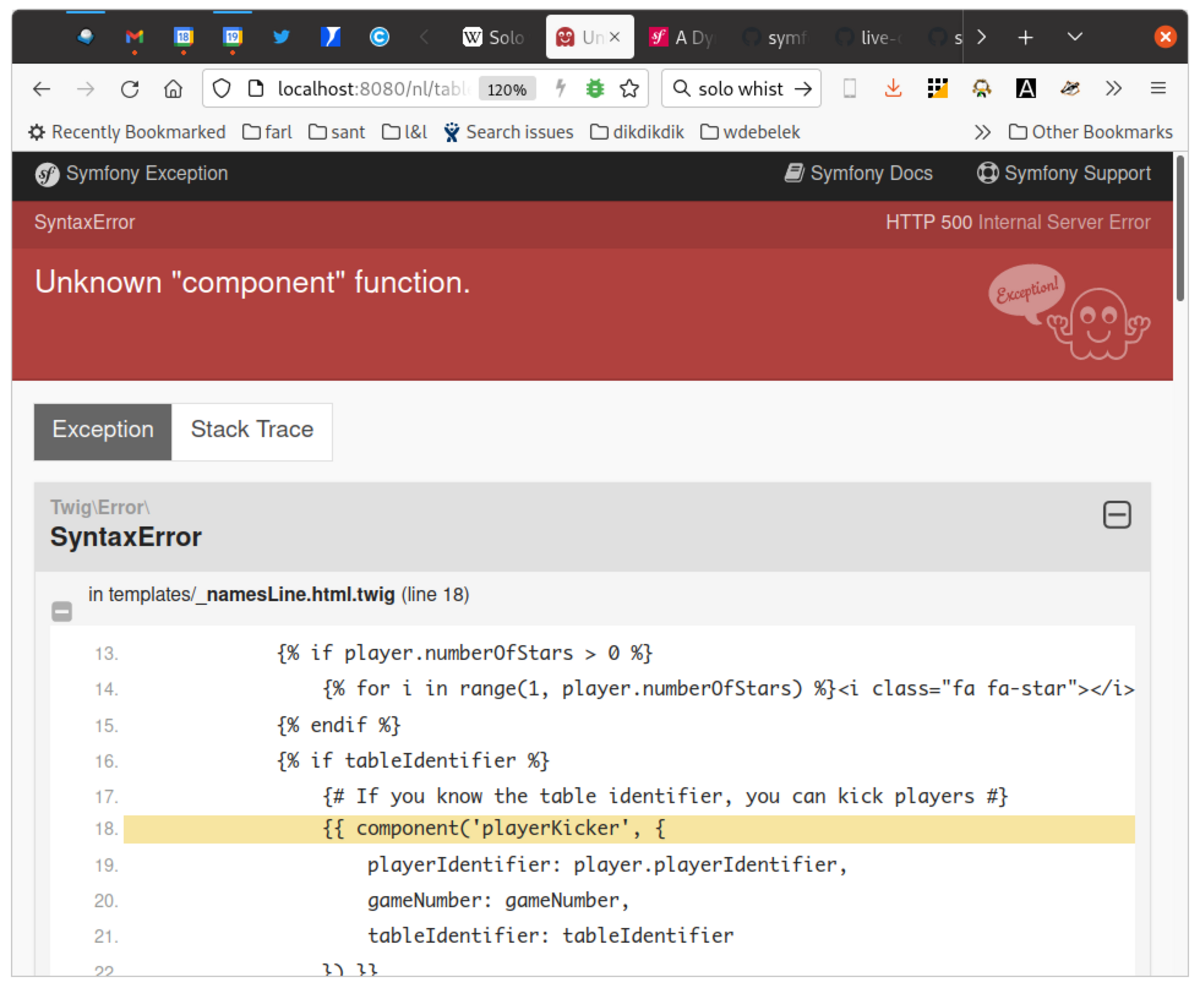This screenshot has width=1200, height=988.
Task: Open the Symfony Docs link
Action: [x=858, y=174]
